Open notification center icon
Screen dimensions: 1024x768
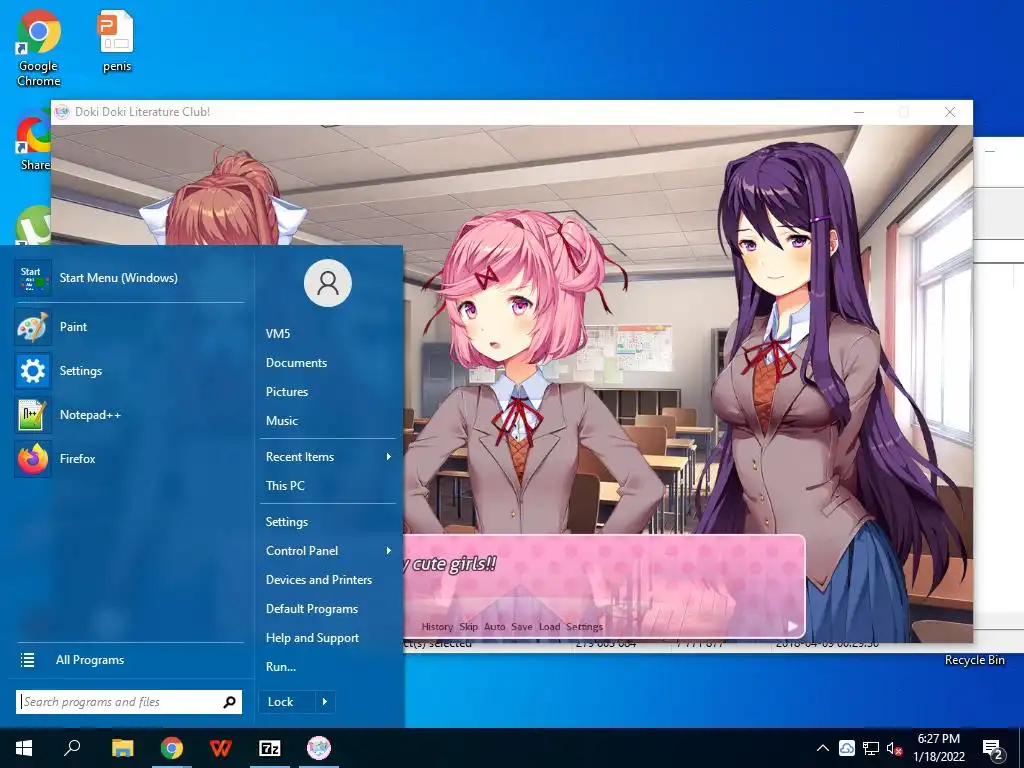pyautogui.click(x=993, y=749)
